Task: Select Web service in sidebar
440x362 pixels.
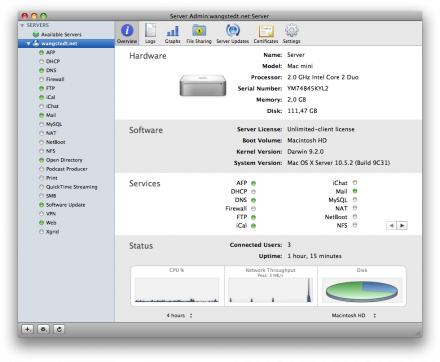Action: [51, 223]
